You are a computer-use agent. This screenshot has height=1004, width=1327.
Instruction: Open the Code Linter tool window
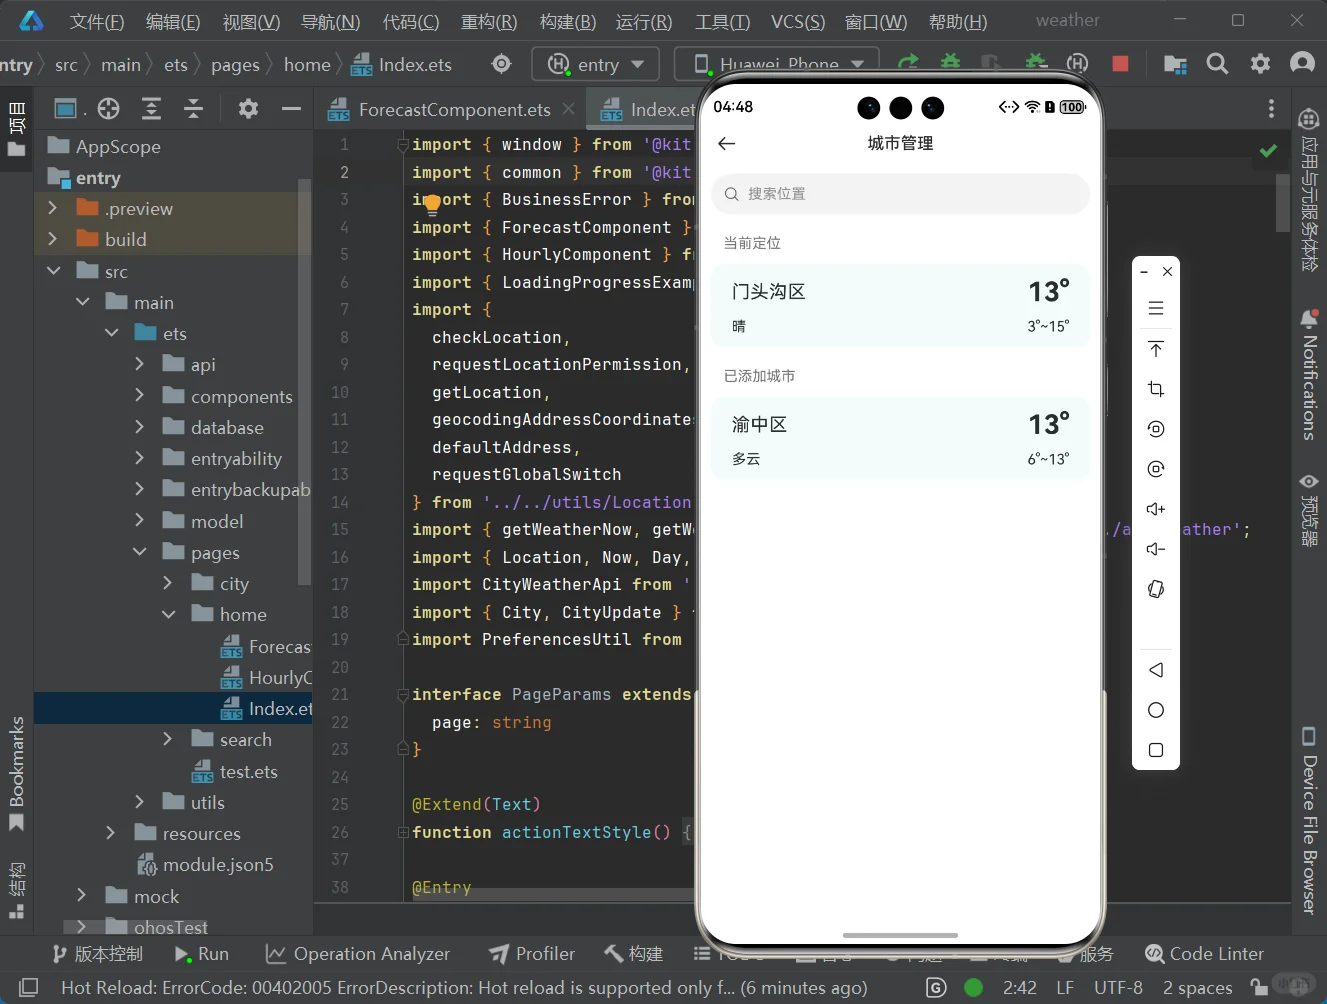pyautogui.click(x=1204, y=954)
